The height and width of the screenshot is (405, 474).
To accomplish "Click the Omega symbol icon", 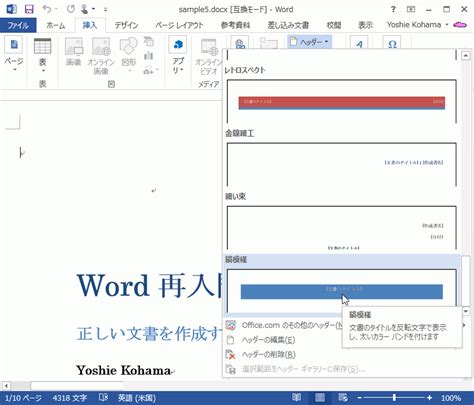I will (392, 43).
